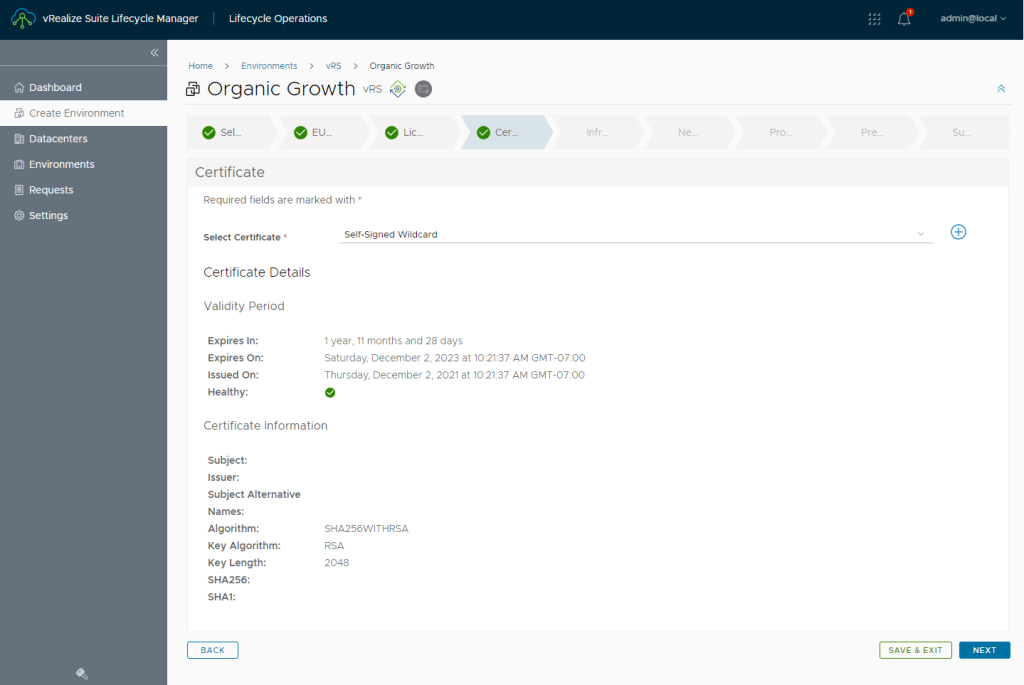The image size is (1024, 685).
Task: Click the green check on EU... step
Action: click(300, 133)
